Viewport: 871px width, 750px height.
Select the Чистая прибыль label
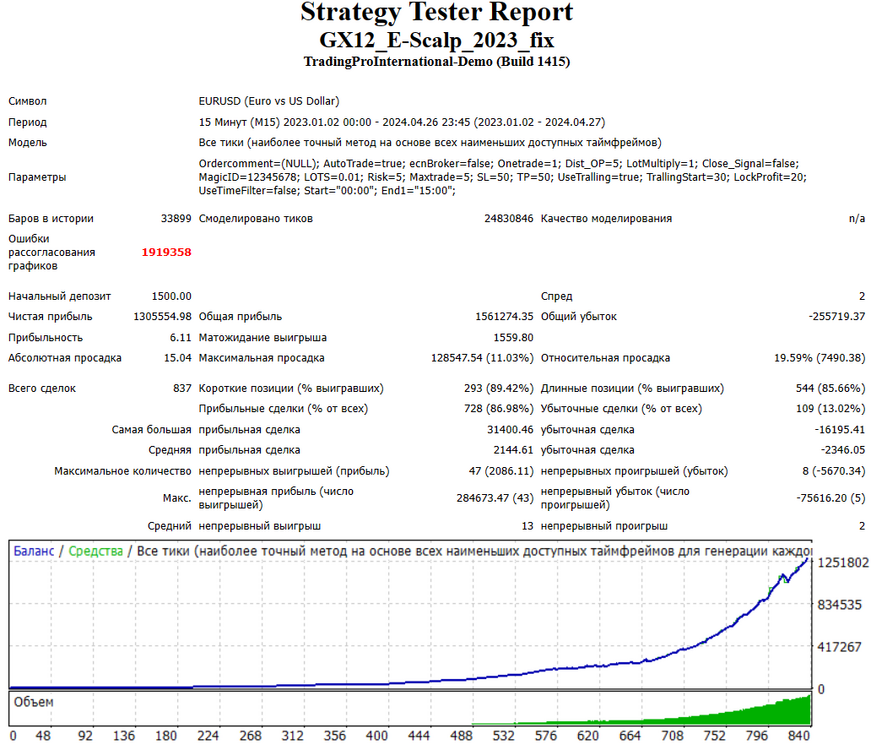tap(50, 317)
